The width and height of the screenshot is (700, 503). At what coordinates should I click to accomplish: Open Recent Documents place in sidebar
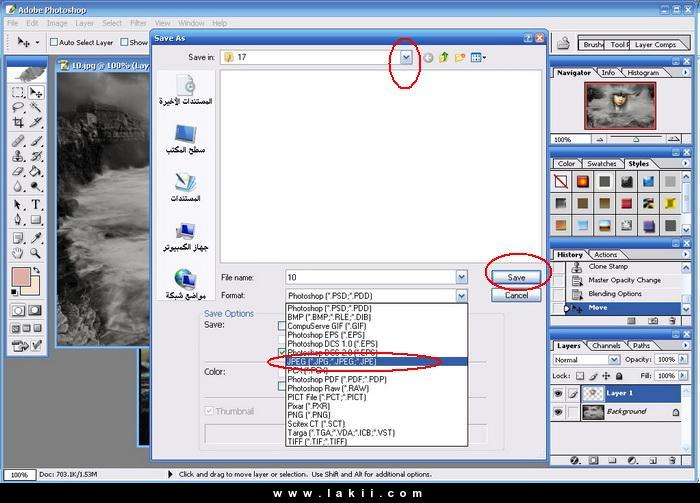(x=185, y=90)
